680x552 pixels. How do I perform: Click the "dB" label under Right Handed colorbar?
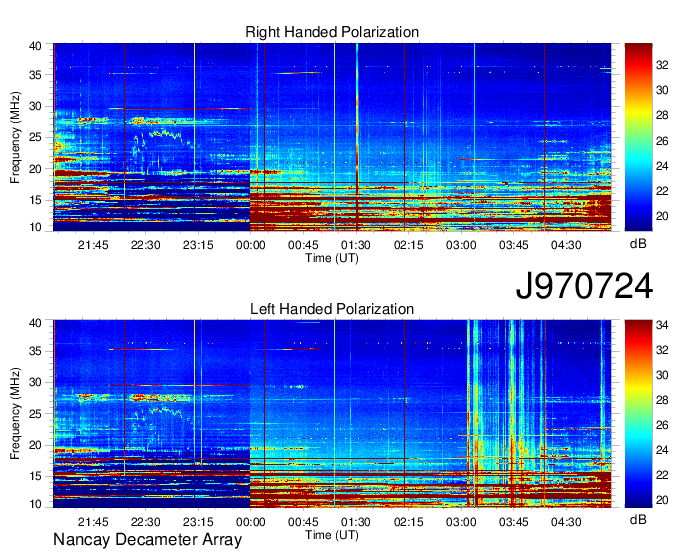[x=638, y=244]
